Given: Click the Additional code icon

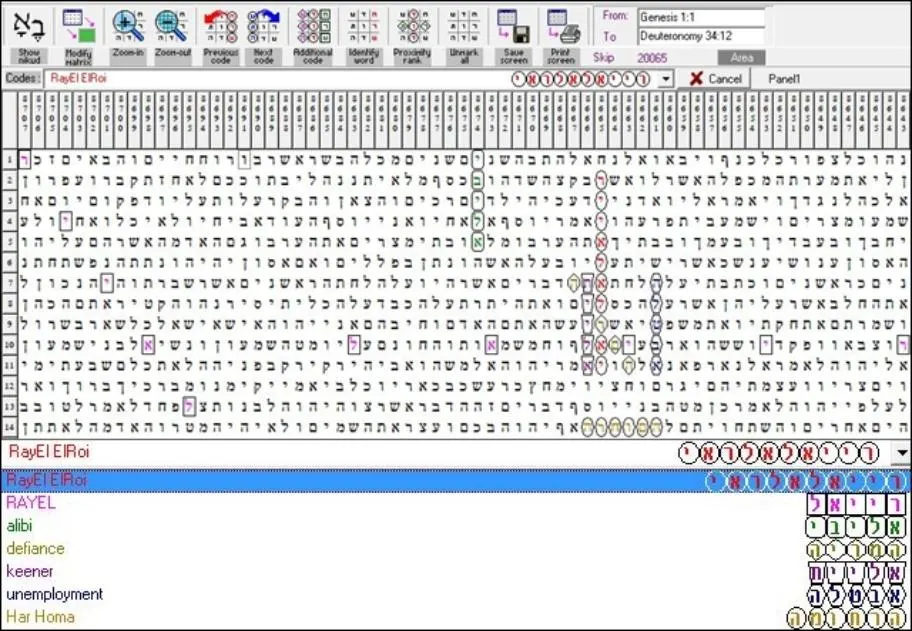Looking at the screenshot, I should coord(313,26).
